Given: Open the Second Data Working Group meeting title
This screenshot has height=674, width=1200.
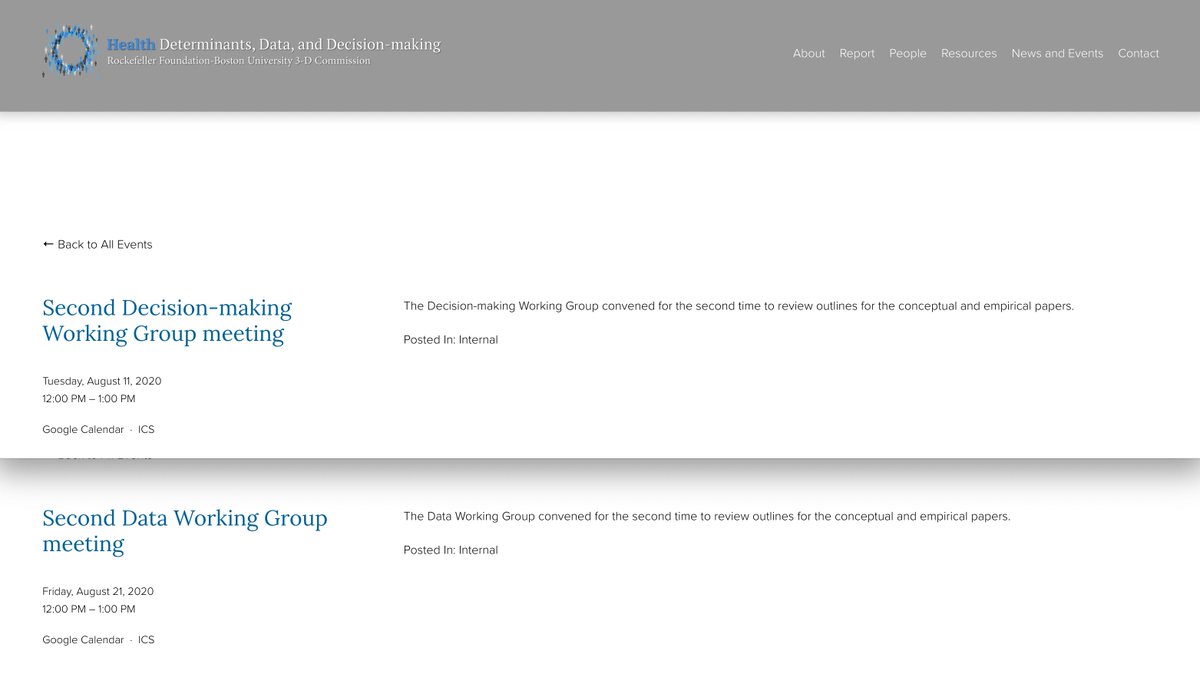Looking at the screenshot, I should pyautogui.click(x=184, y=531).
